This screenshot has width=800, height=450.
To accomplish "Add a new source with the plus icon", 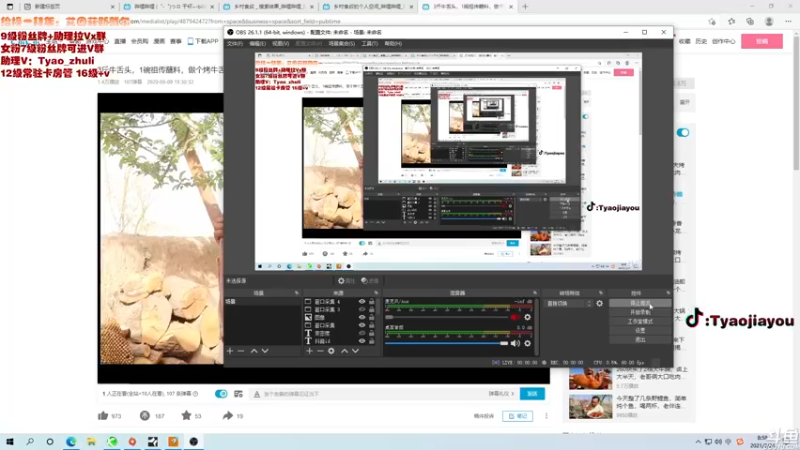I will (x=309, y=351).
